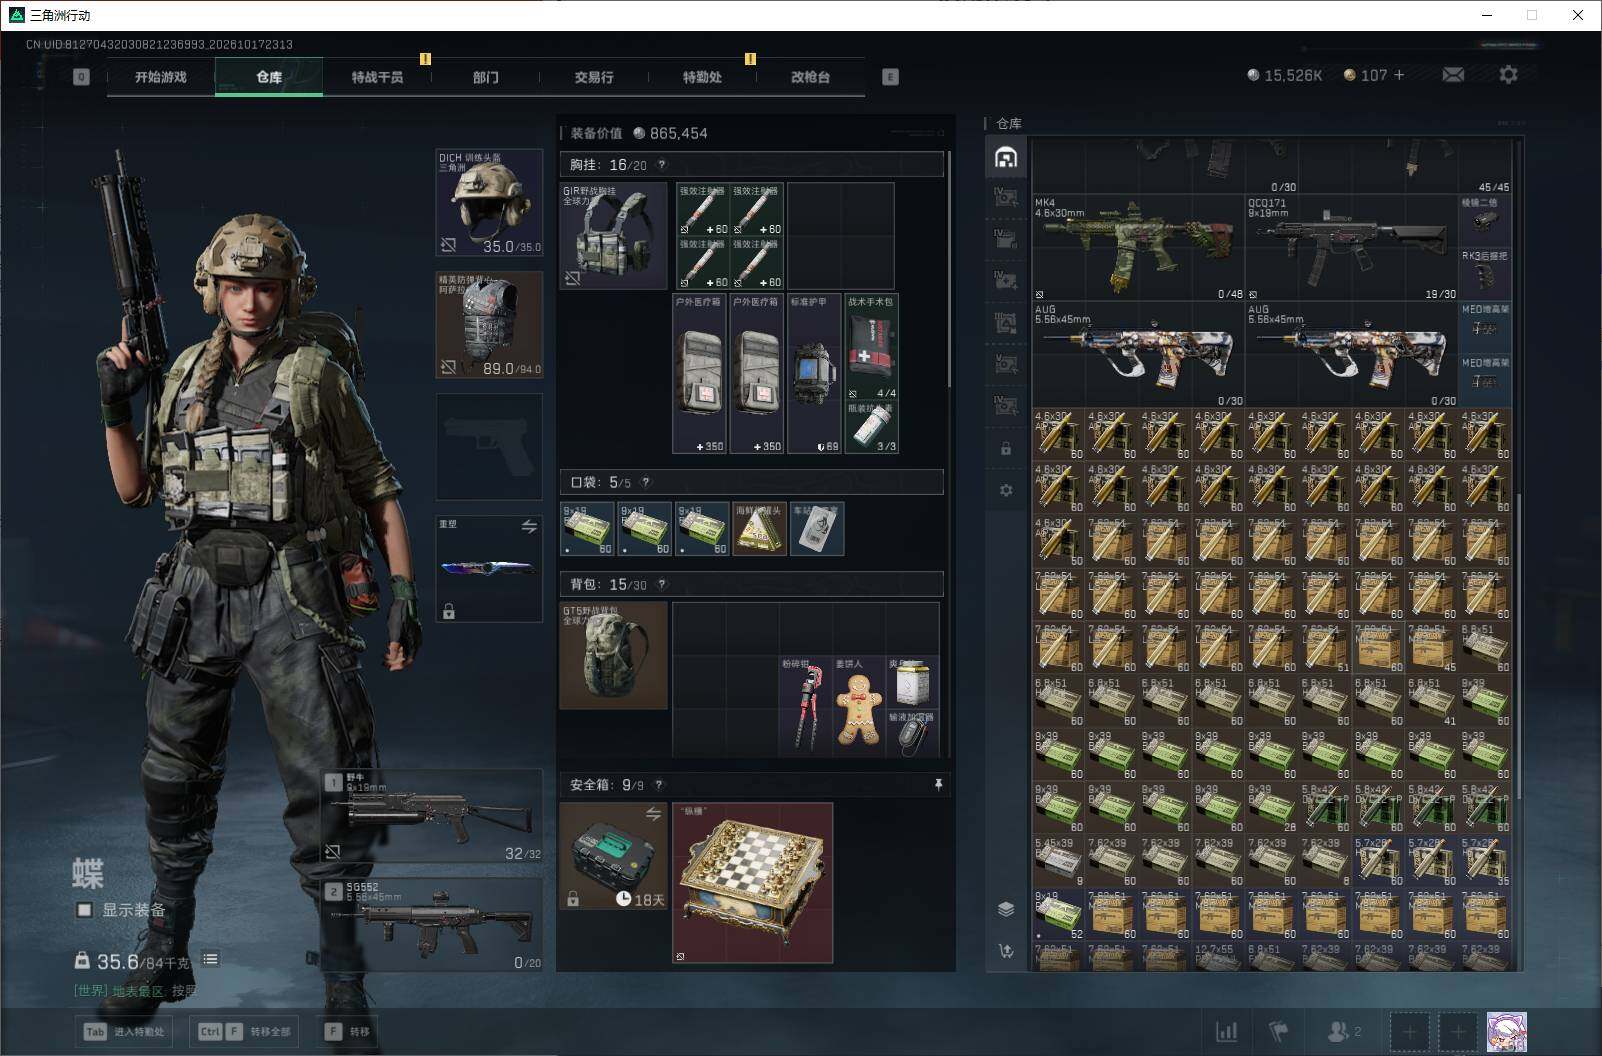The width and height of the screenshot is (1602, 1056).
Task: Select the SG552 weapon slot
Action: pos(432,925)
